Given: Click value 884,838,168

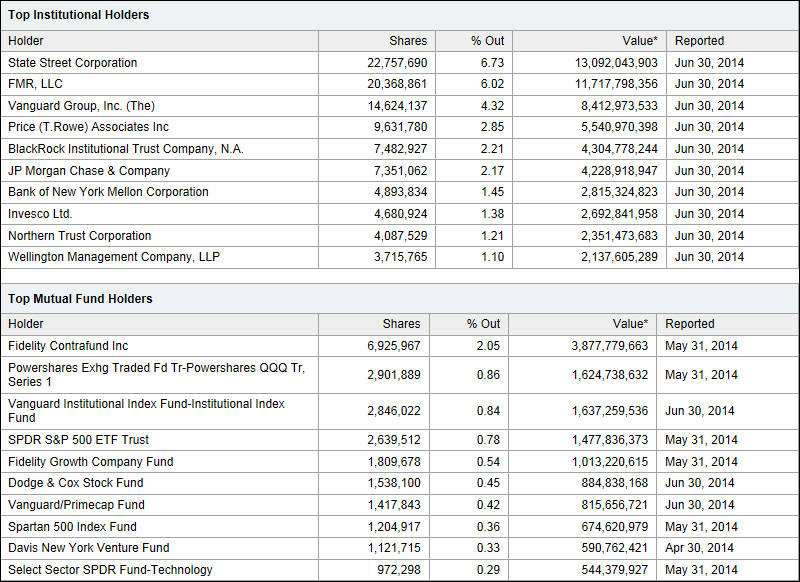Looking at the screenshot, I should point(615,483).
